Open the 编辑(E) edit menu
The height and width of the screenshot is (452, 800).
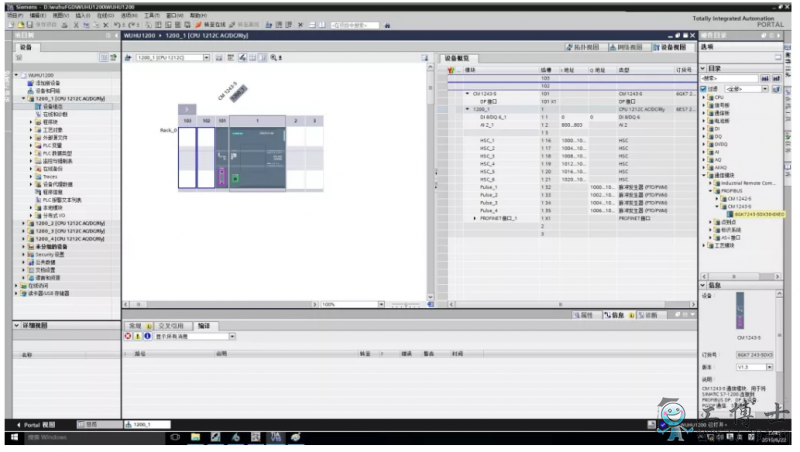(x=38, y=16)
